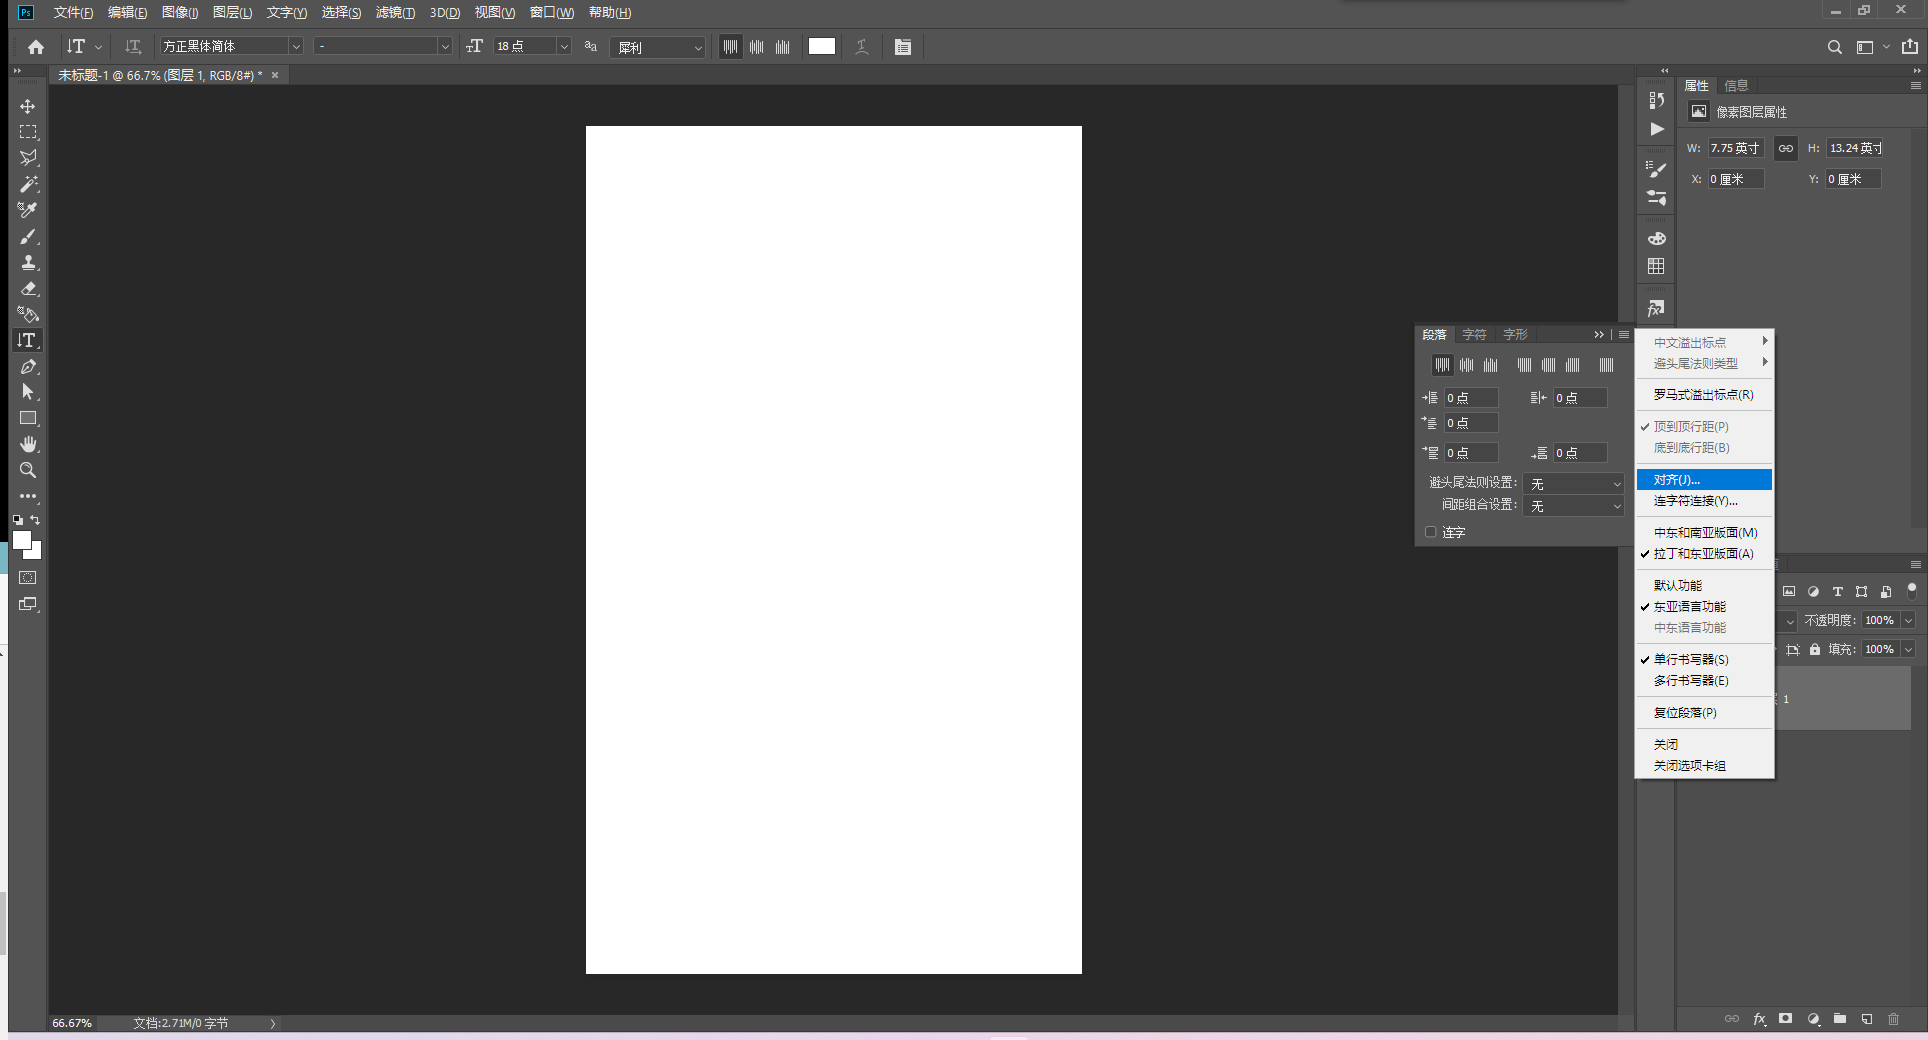Image resolution: width=1928 pixels, height=1040 pixels.
Task: Open the Search magnifier icon at top right
Action: tap(1834, 47)
